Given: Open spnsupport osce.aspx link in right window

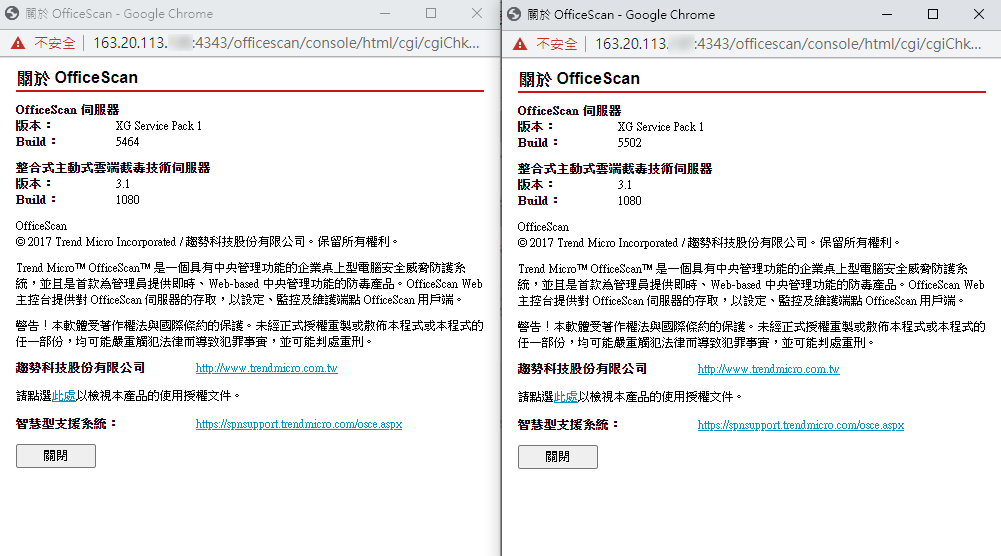Looking at the screenshot, I should coord(801,425).
